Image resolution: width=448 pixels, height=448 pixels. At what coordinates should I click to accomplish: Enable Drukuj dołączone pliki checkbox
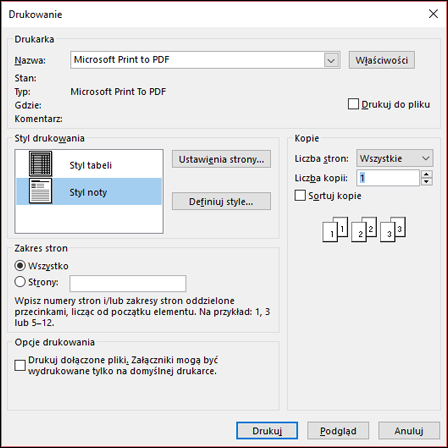[20, 365]
